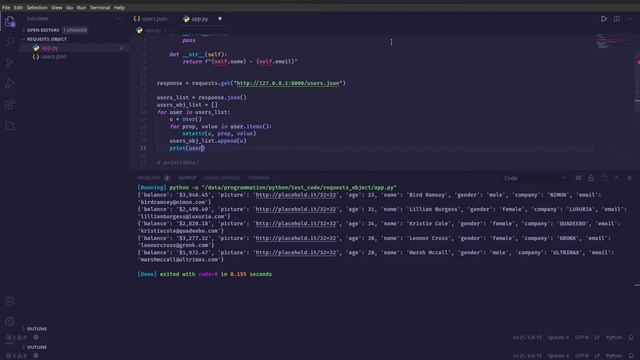Toggle output auto scroll lock
Screen dimensions: 640x360
[591, 178]
